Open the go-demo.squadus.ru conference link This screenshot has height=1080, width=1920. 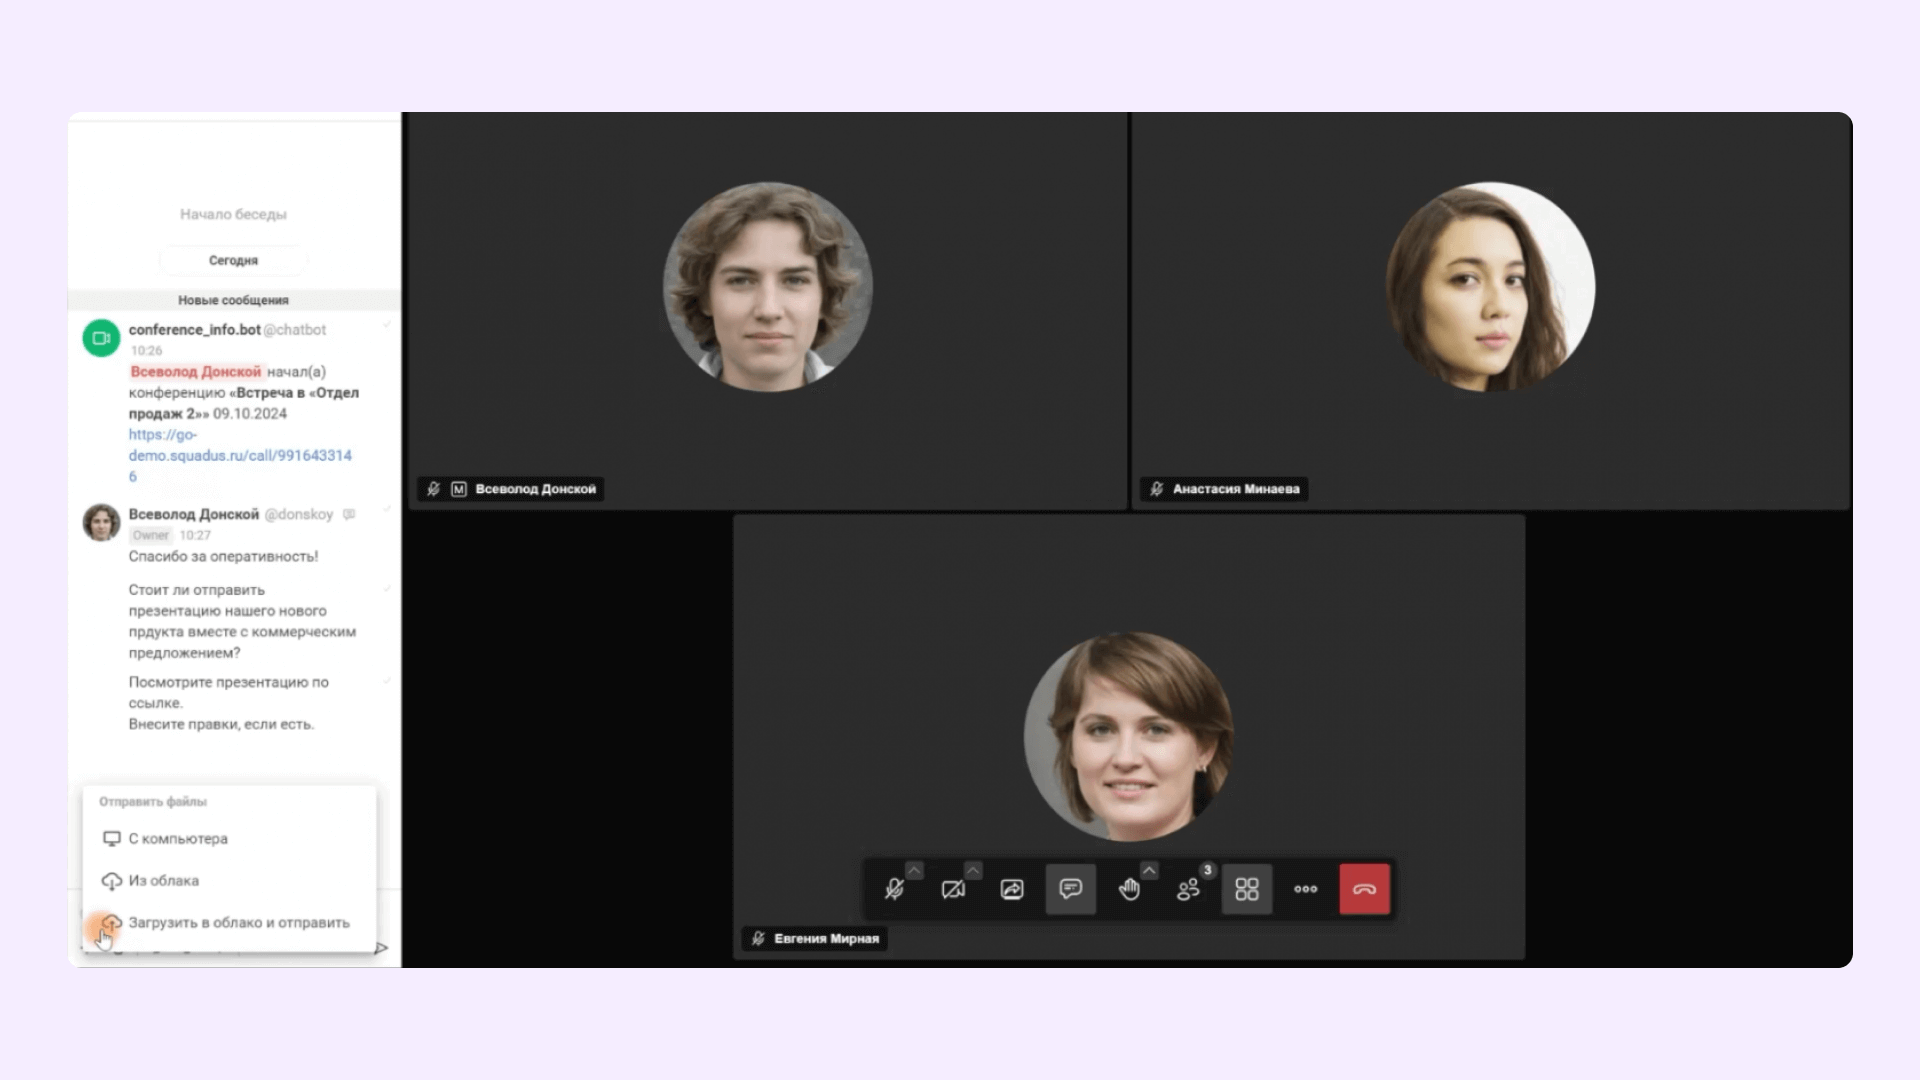[x=240, y=455]
